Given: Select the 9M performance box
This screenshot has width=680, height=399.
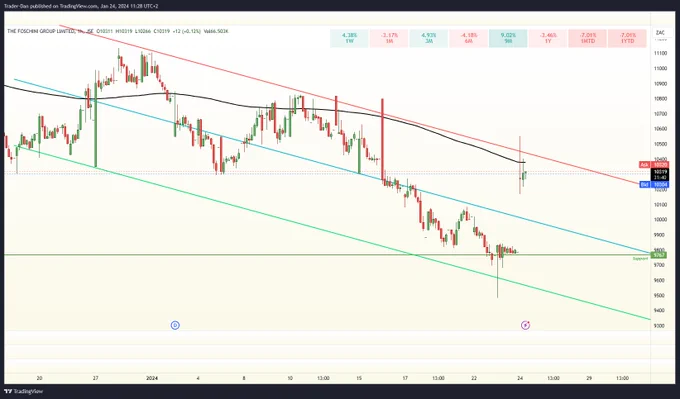Looking at the screenshot, I should (508, 38).
